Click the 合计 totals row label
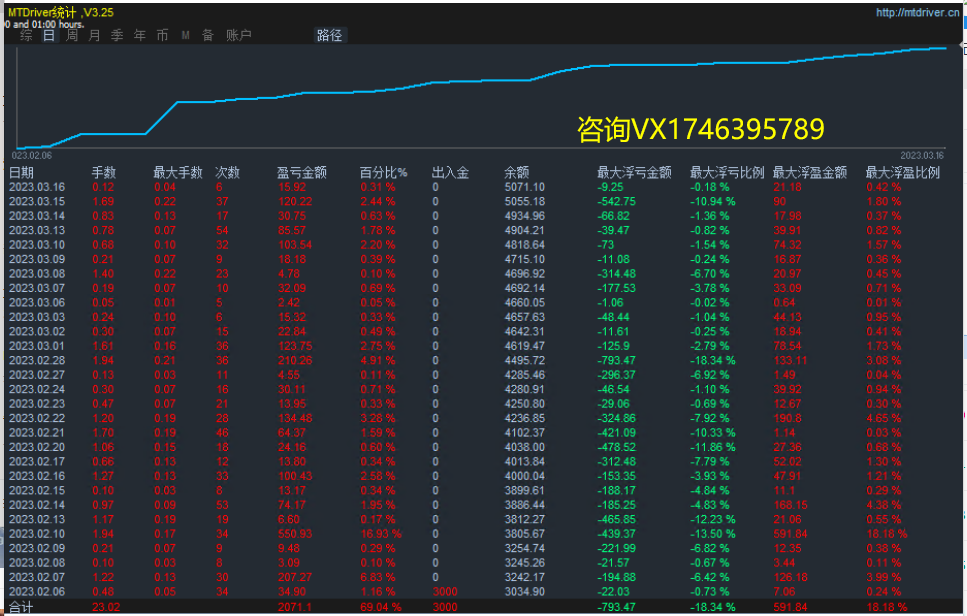This screenshot has width=967, height=616. pyautogui.click(x=21, y=606)
